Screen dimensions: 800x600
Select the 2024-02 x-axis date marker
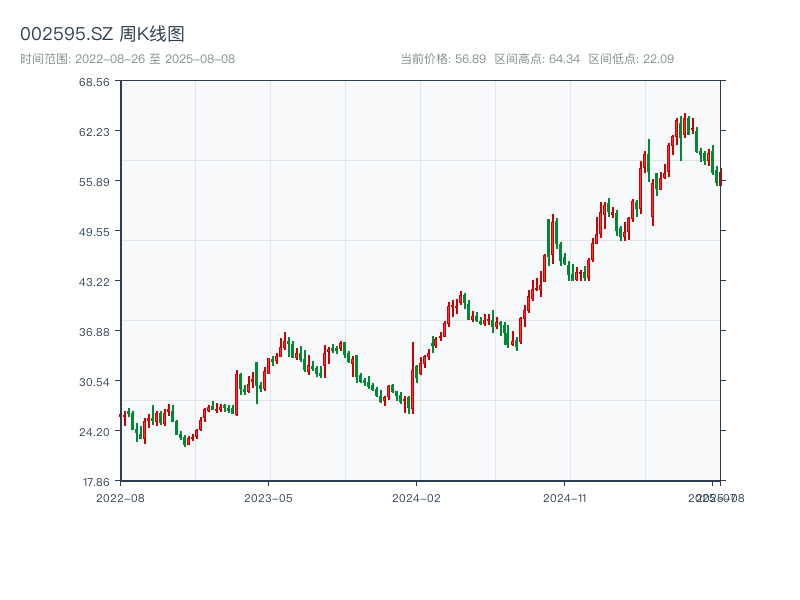(x=416, y=497)
